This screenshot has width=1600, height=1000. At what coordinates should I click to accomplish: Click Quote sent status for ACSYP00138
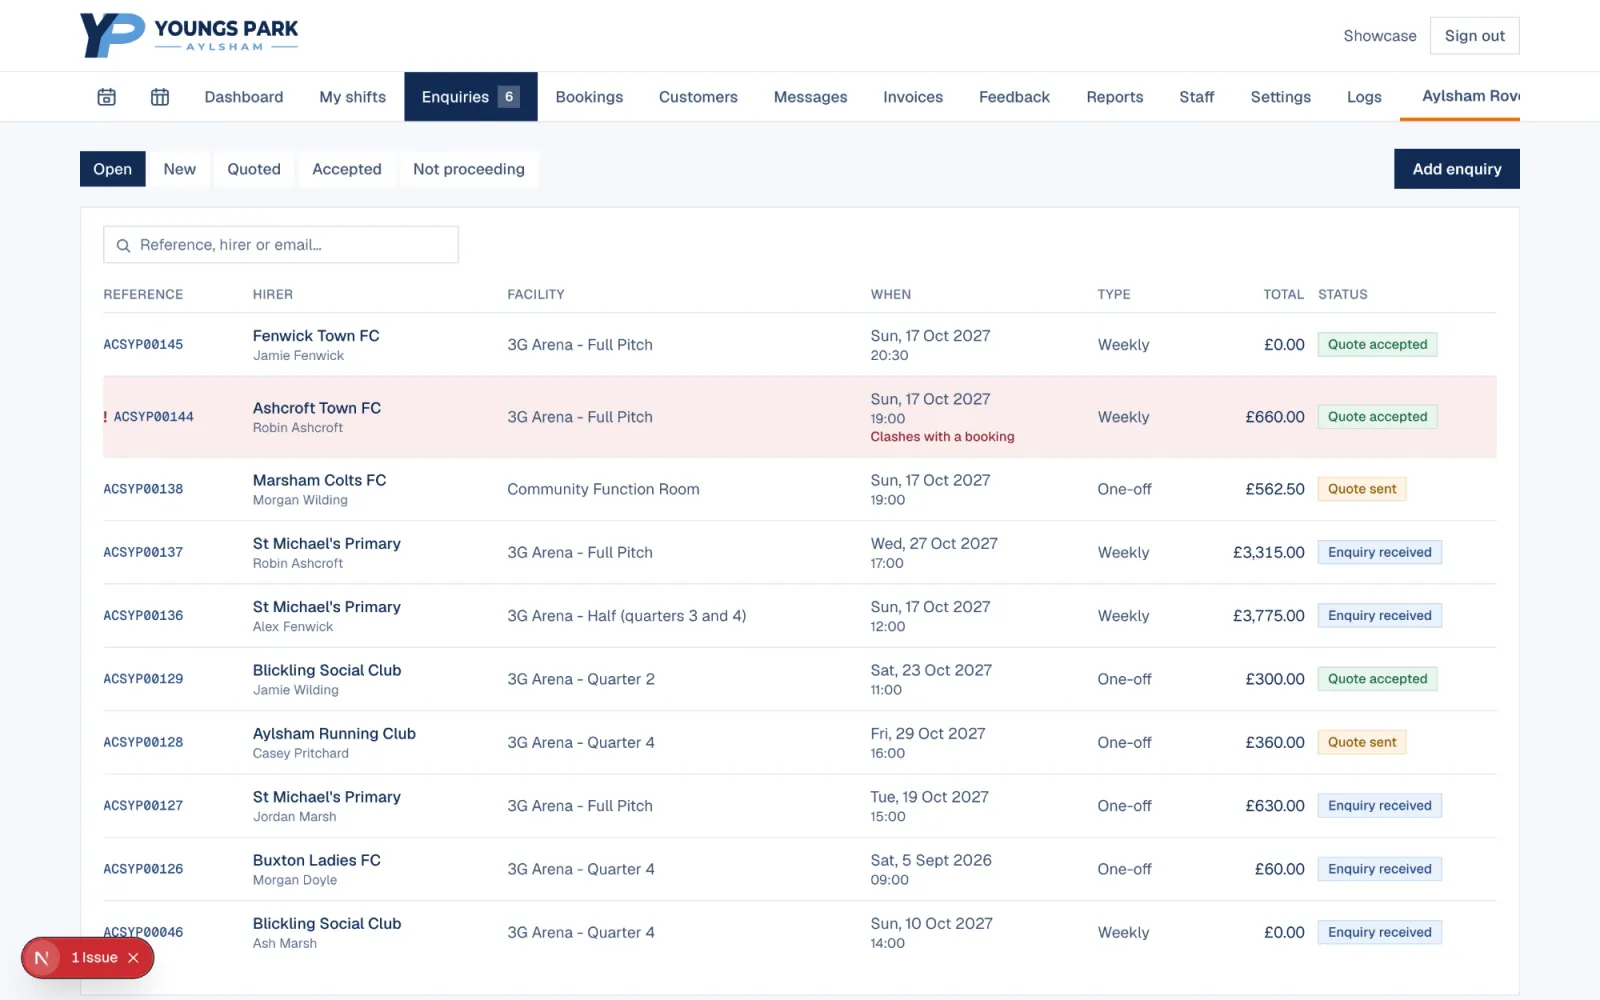coord(1362,489)
